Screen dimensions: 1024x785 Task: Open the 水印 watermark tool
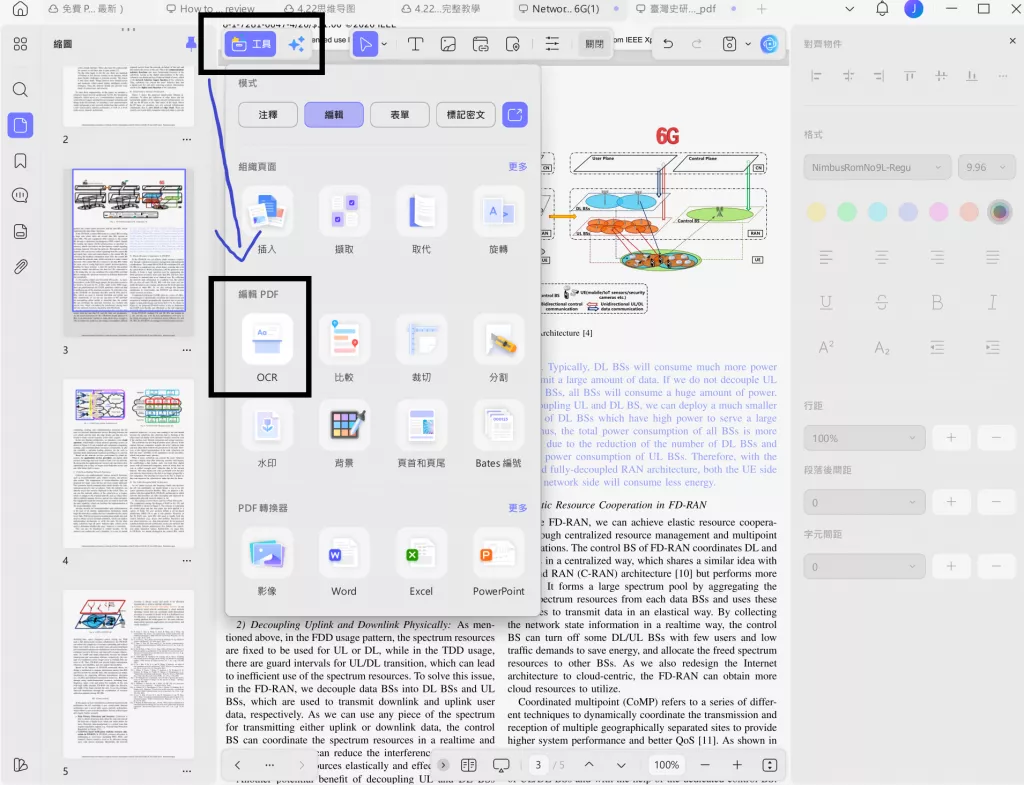(266, 434)
